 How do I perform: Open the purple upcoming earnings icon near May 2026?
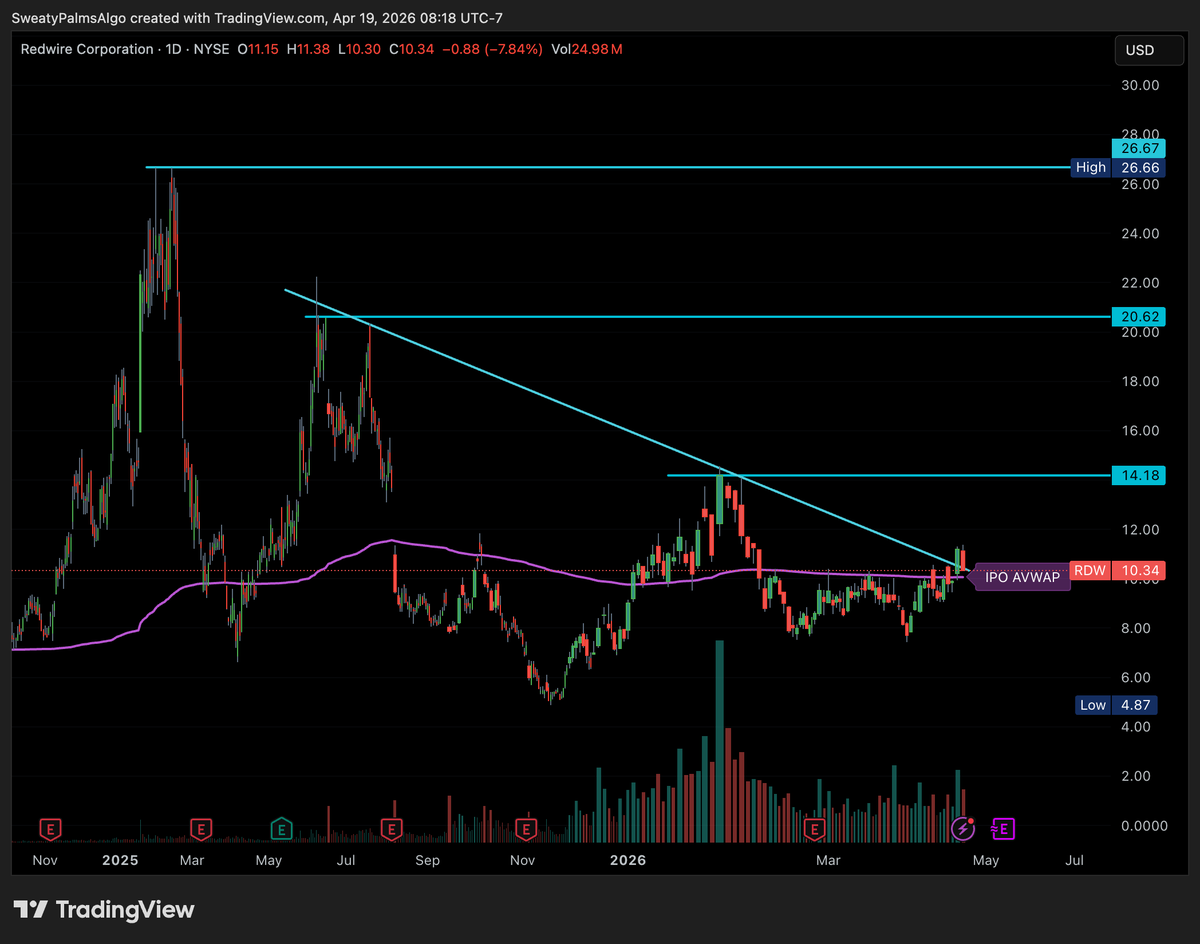pos(1003,828)
